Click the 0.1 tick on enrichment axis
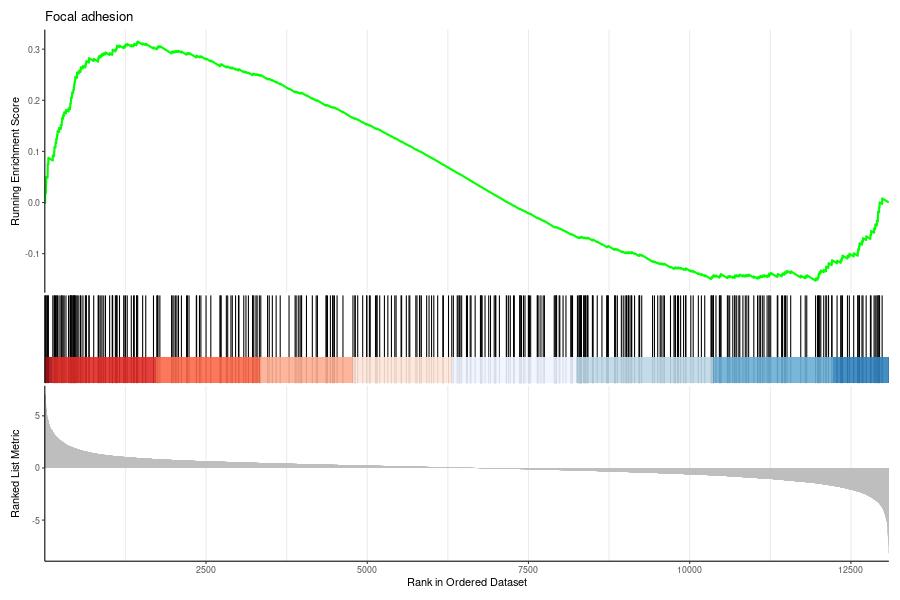Image resolution: width=900 pixels, height=600 pixels. tap(34, 152)
